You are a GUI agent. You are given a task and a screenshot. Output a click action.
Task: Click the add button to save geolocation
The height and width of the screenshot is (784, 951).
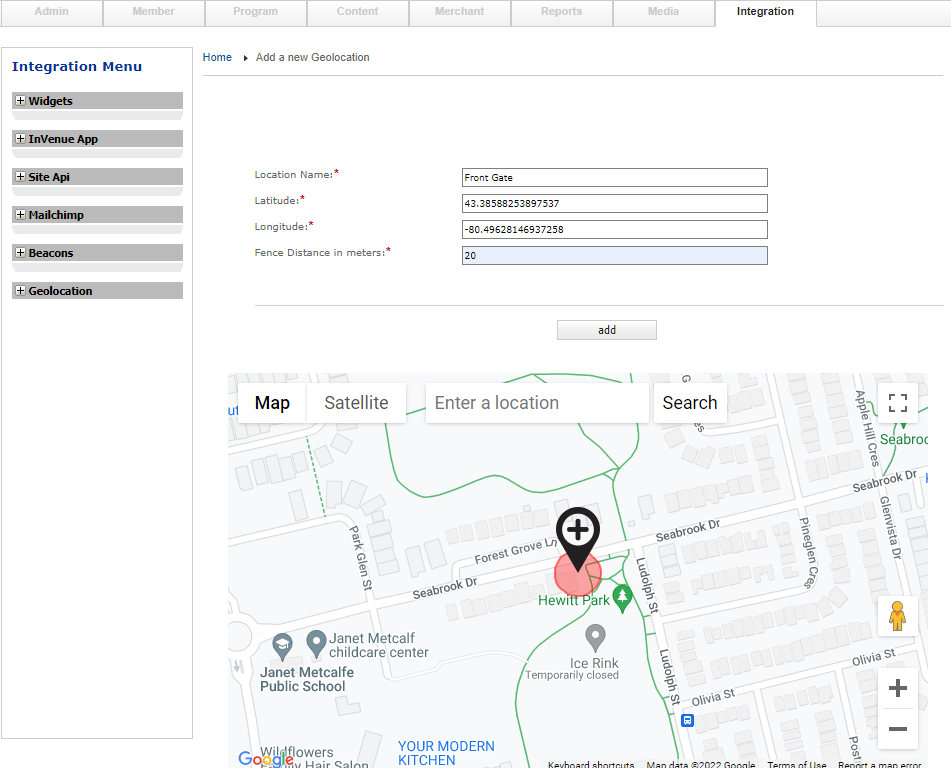coord(606,329)
